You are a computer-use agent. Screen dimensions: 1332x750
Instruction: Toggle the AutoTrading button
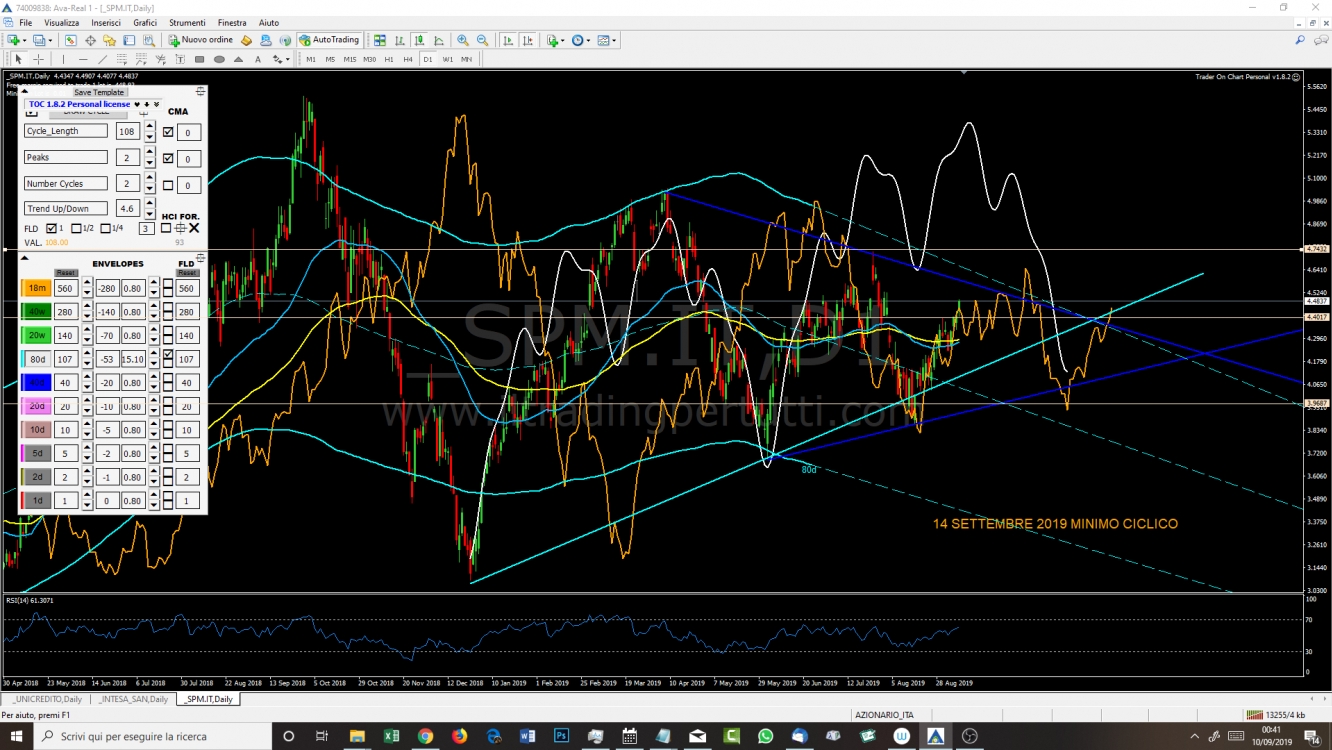pyautogui.click(x=329, y=40)
